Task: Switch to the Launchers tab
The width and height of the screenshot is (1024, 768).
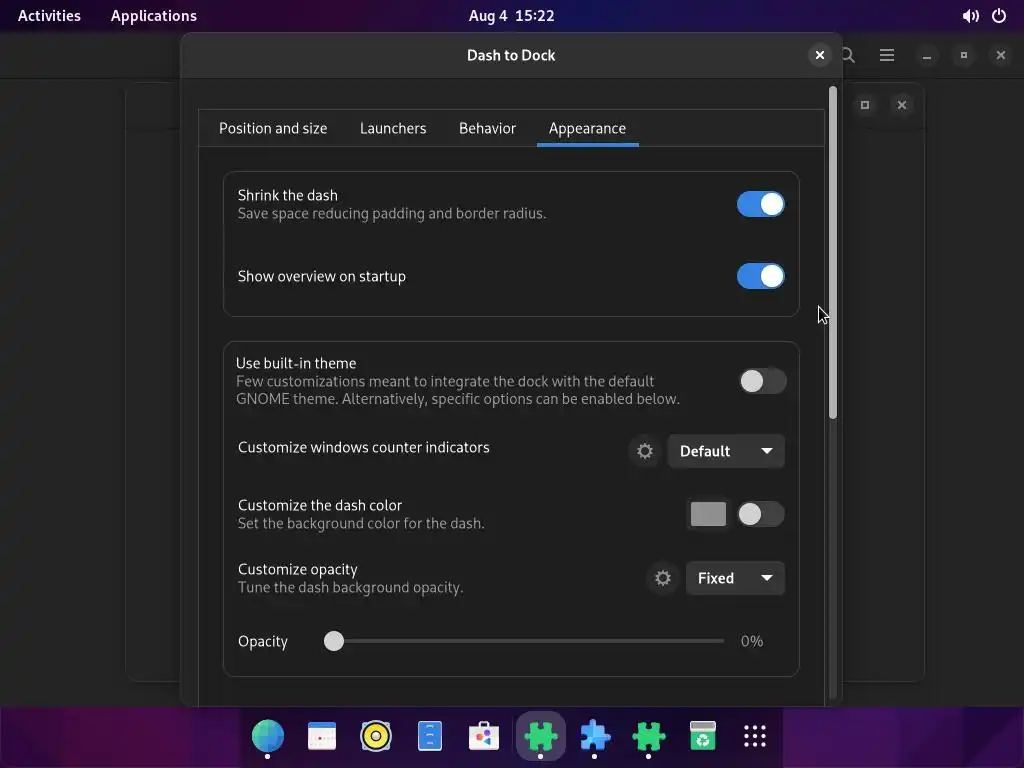Action: 393,128
